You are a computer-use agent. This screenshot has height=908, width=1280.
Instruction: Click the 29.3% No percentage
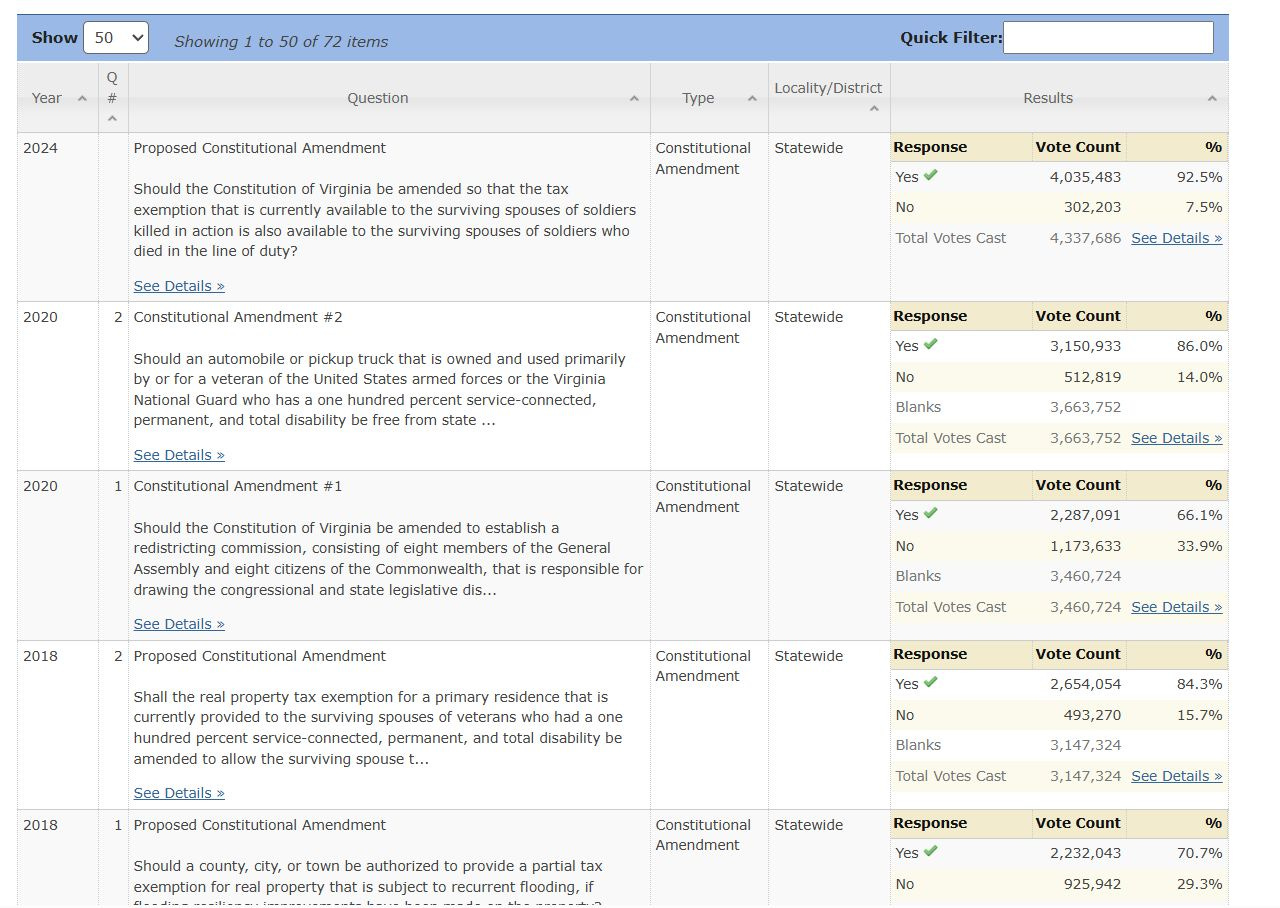pos(1200,884)
